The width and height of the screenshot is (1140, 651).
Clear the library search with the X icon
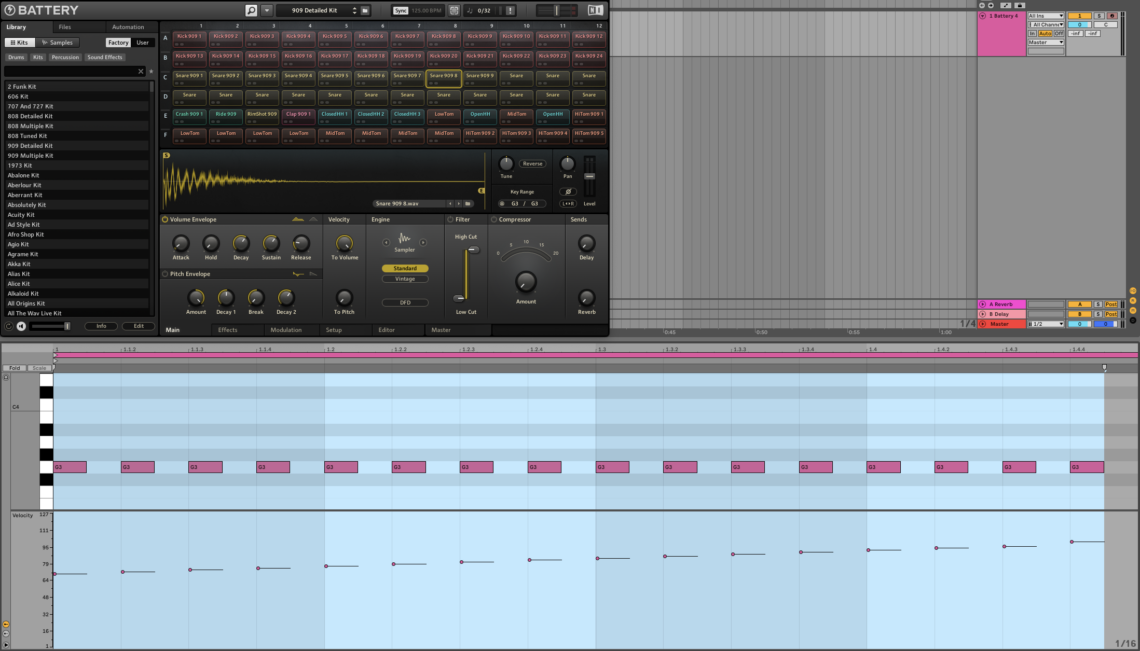point(141,70)
